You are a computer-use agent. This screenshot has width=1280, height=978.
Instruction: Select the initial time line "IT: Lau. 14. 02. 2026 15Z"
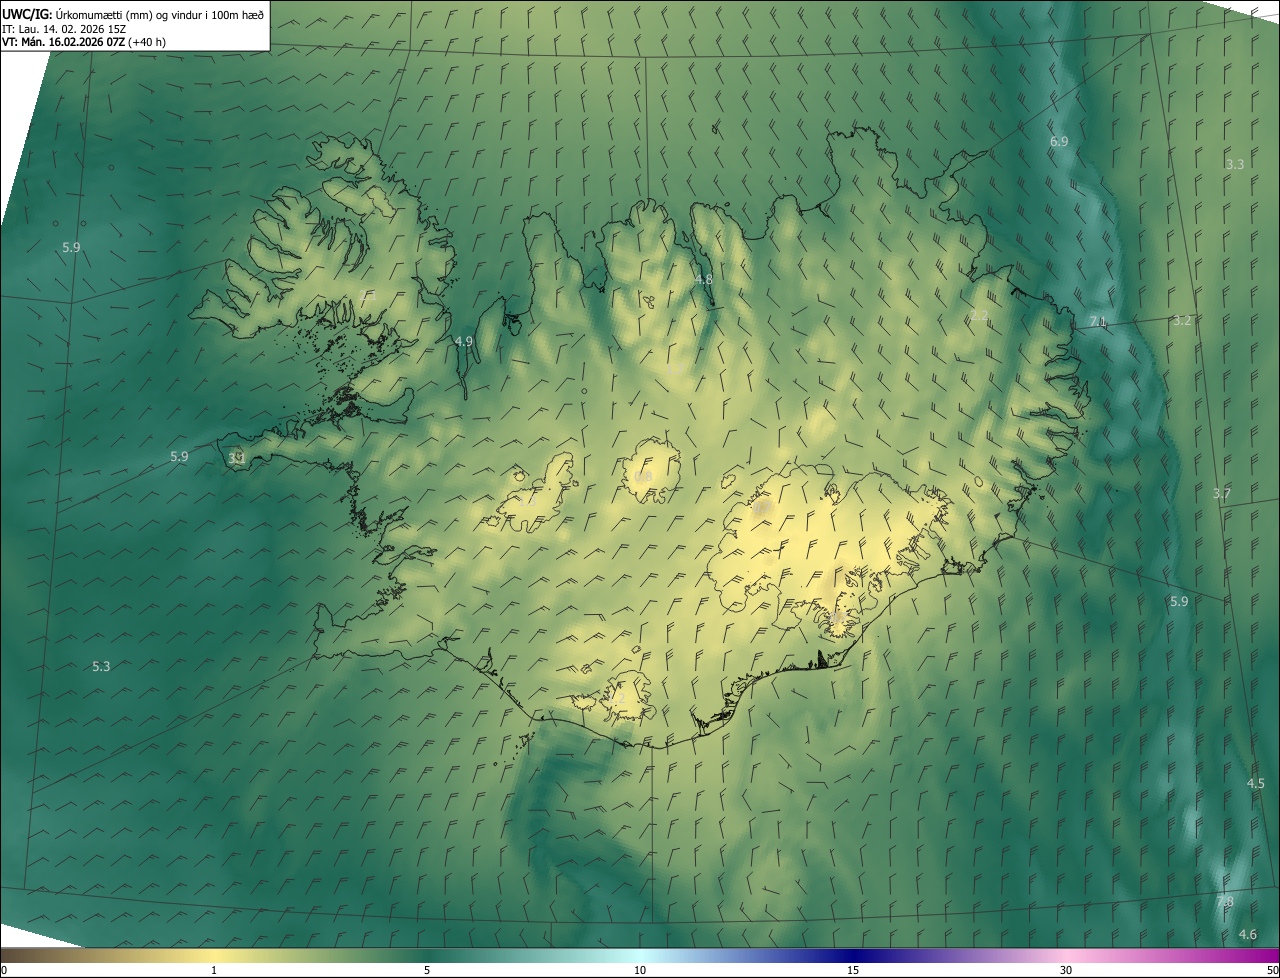64,28
